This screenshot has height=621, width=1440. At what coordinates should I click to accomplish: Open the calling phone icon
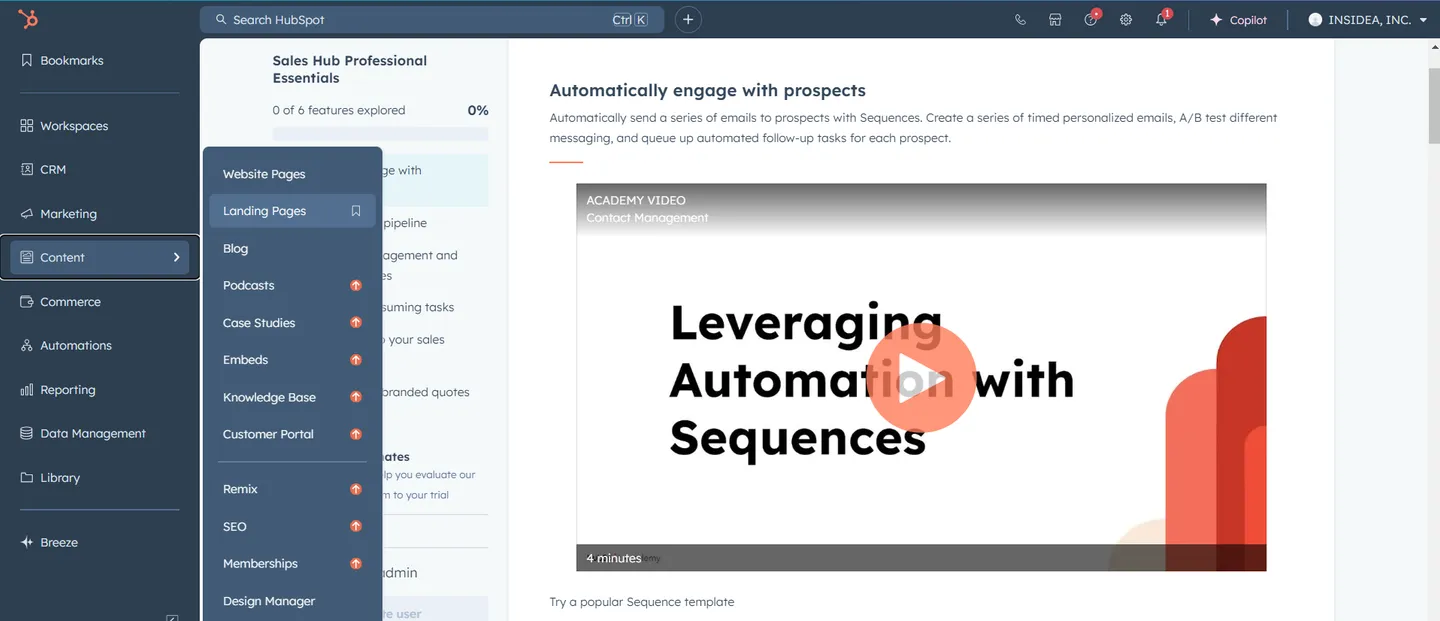click(1020, 20)
